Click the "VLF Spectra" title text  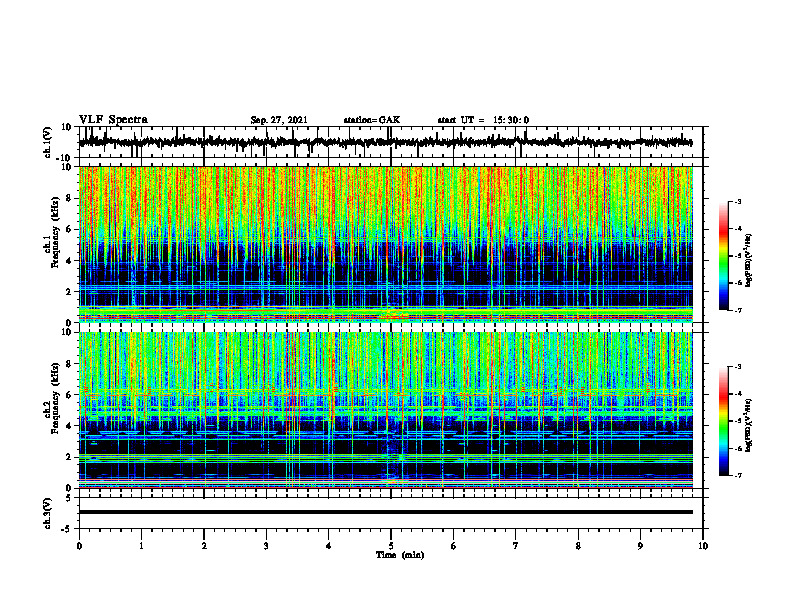[113, 120]
